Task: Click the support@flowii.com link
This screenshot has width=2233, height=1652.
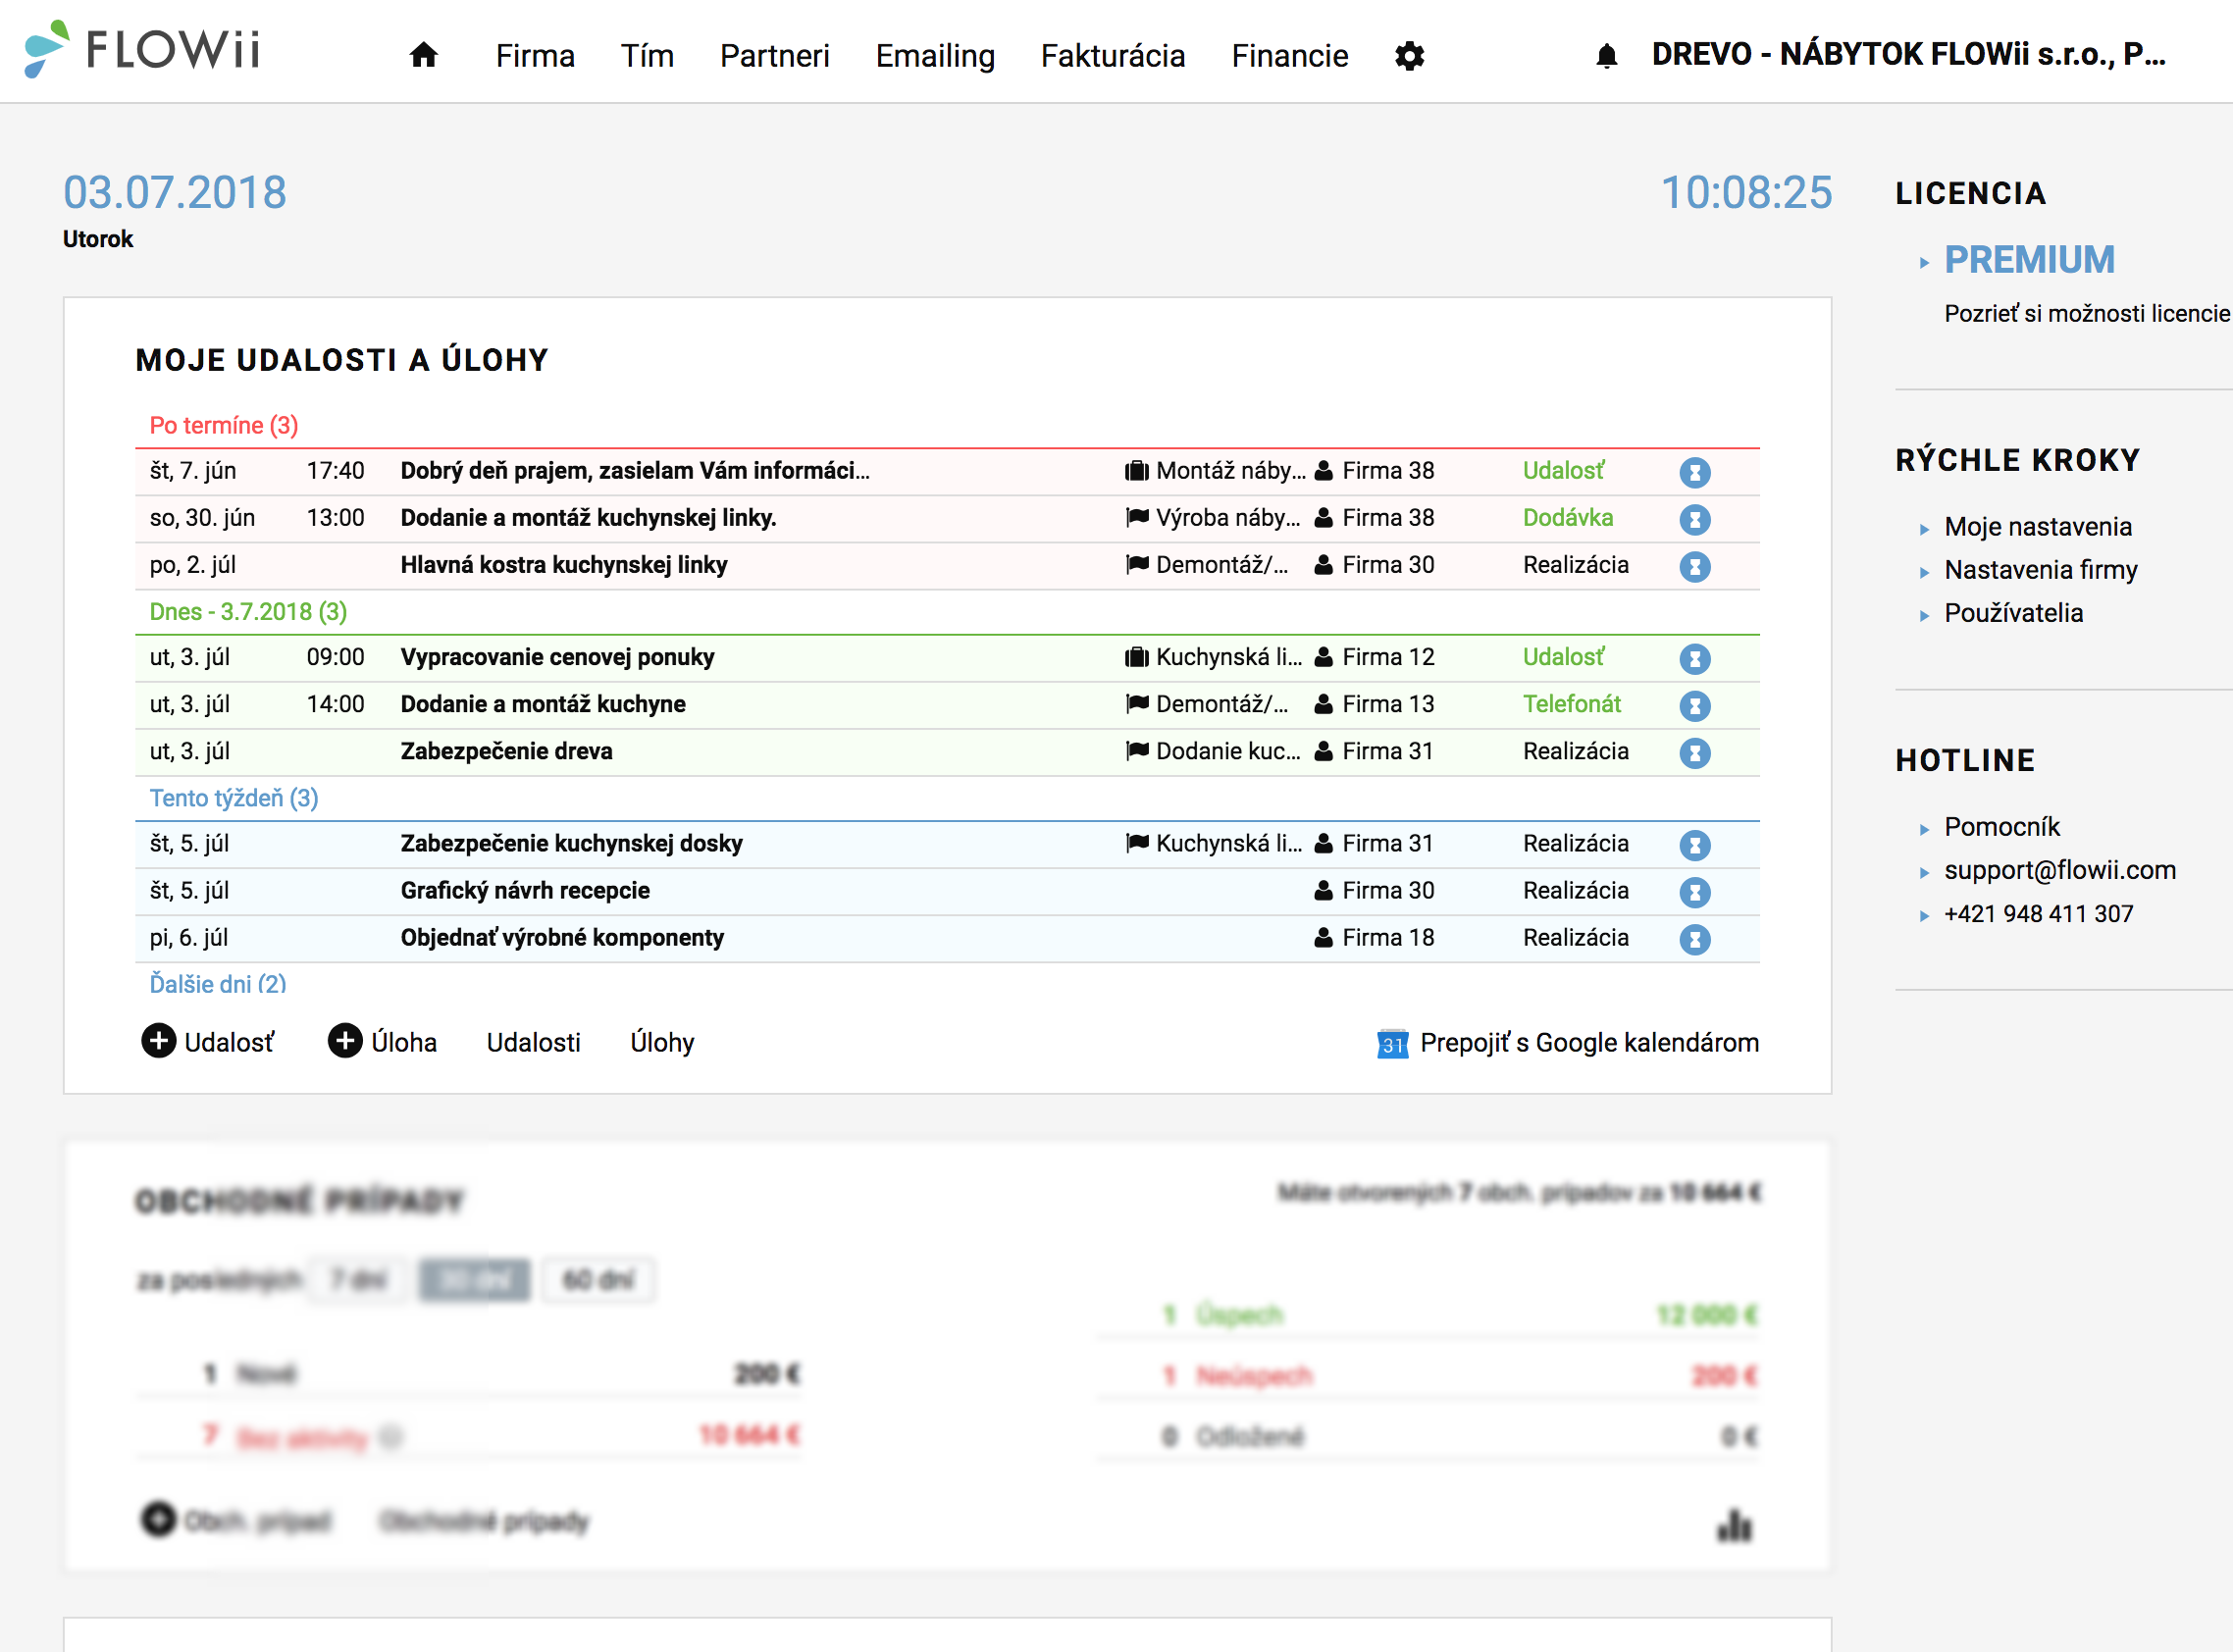Action: pos(2060,870)
